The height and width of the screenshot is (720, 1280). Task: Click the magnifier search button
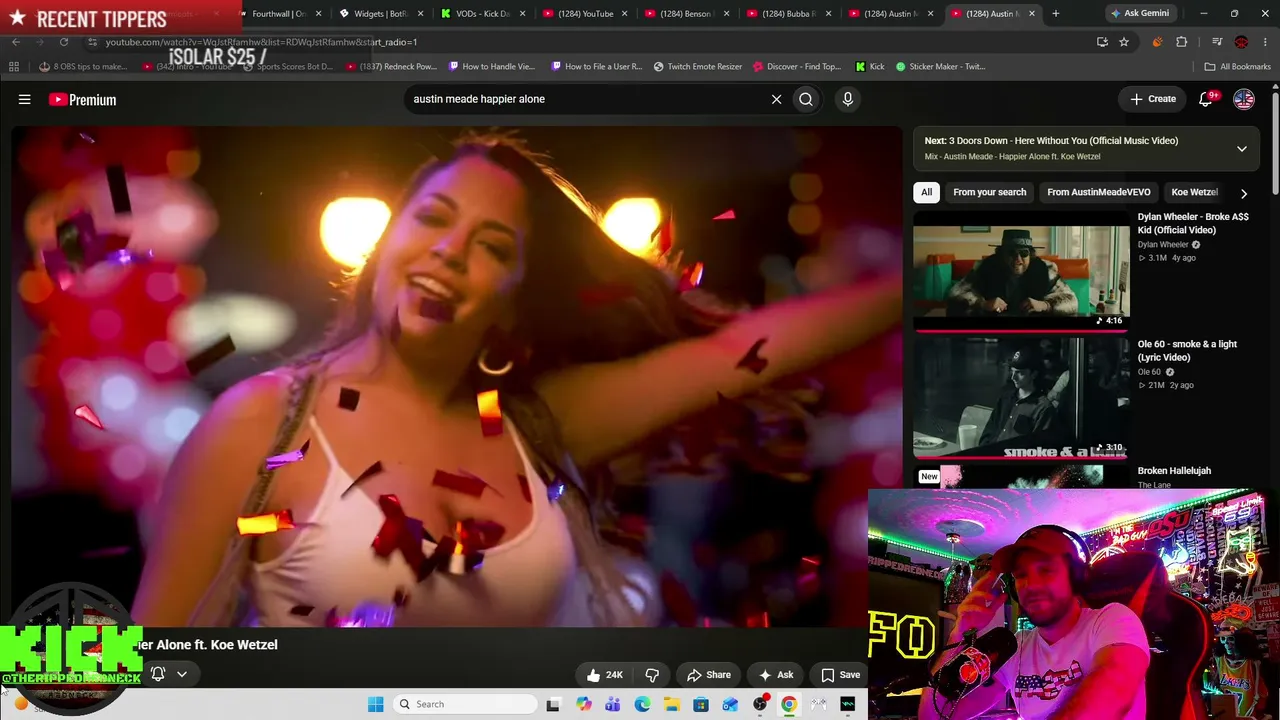tap(806, 99)
